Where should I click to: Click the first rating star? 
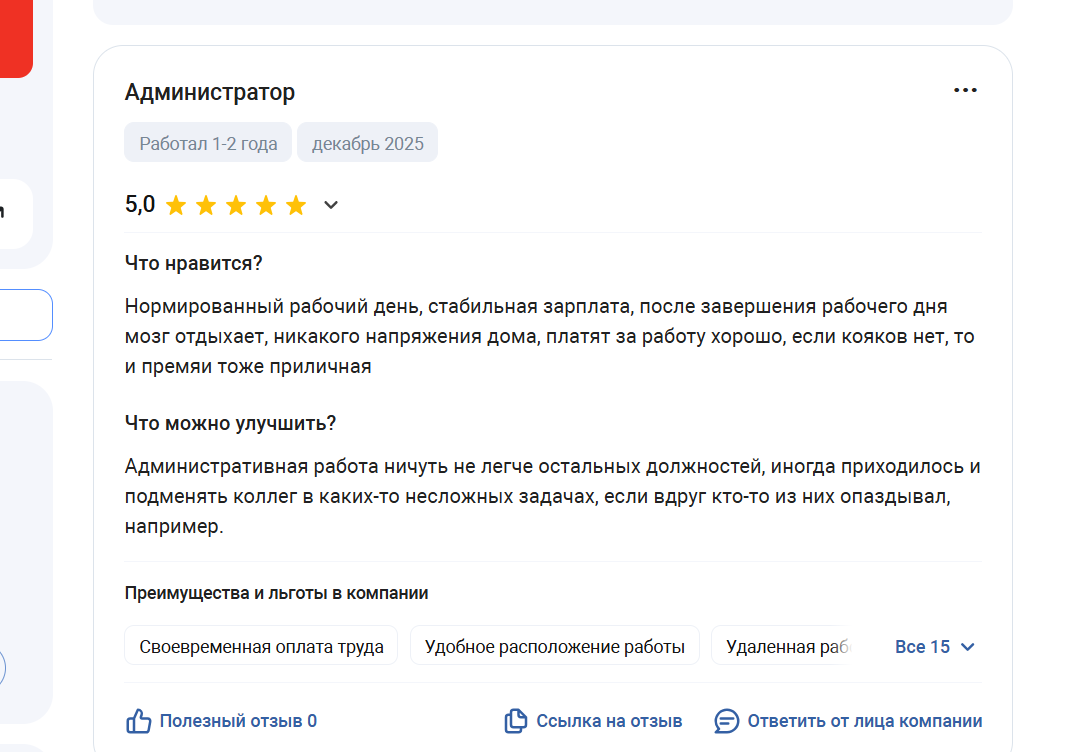pos(176,206)
